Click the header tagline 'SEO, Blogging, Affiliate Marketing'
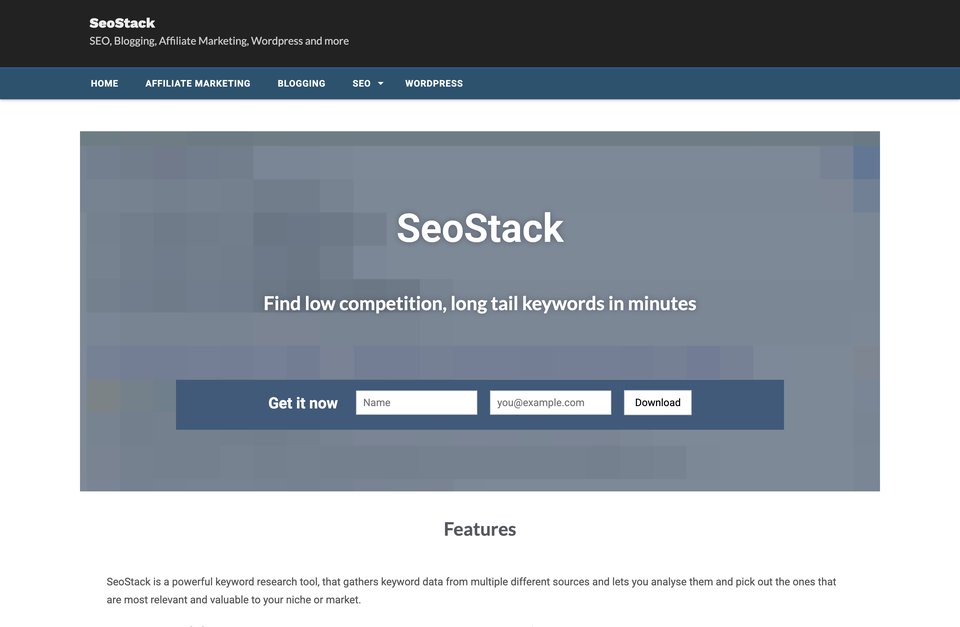Image resolution: width=960 pixels, height=627 pixels. (219, 41)
